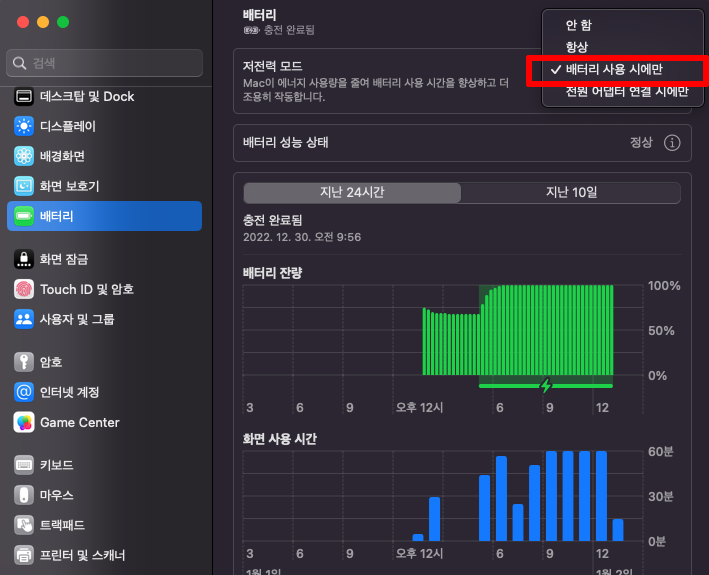Image resolution: width=709 pixels, height=575 pixels.
Task: Click the info icon next to 정상
Action: (x=672, y=143)
